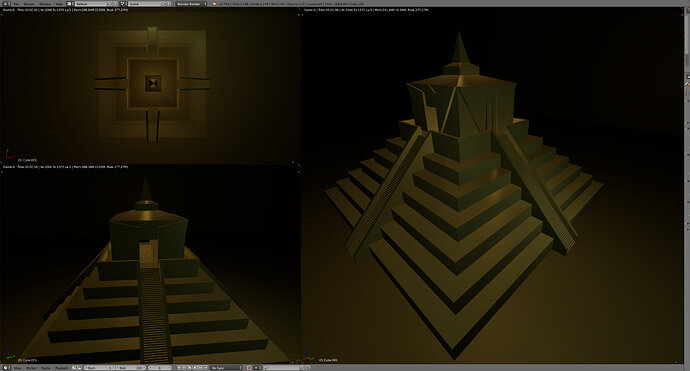Click the Blender logo icon

[x=214, y=4]
